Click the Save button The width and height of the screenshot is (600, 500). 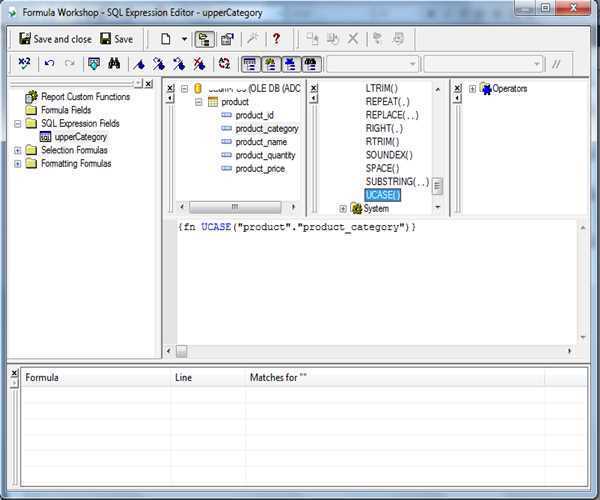pyautogui.click(x=116, y=39)
